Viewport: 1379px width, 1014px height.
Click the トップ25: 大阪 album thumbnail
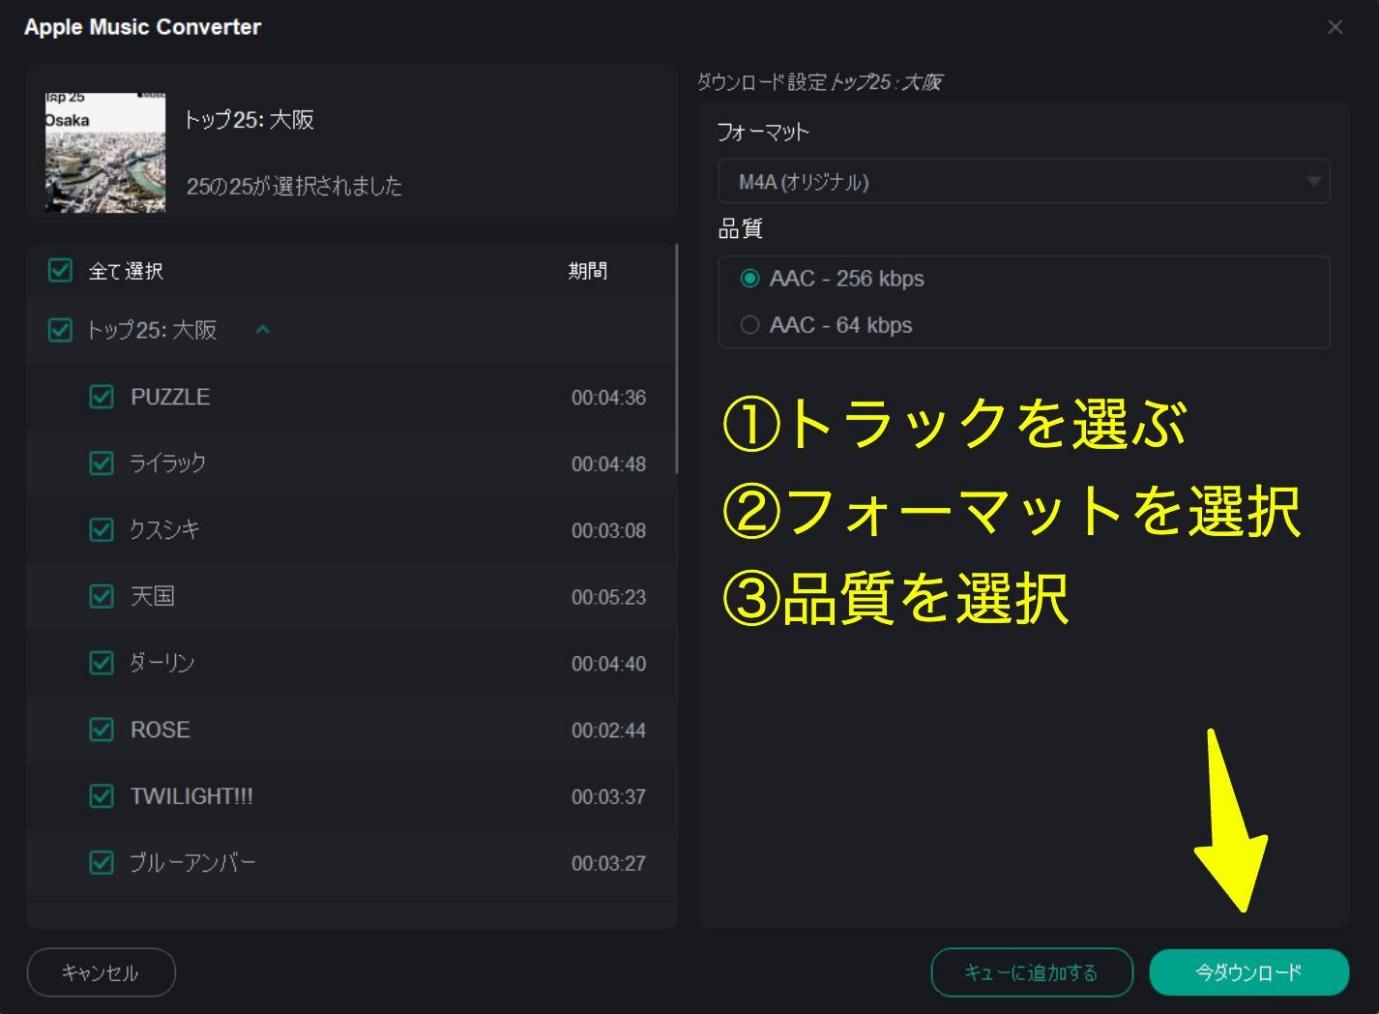tap(105, 152)
